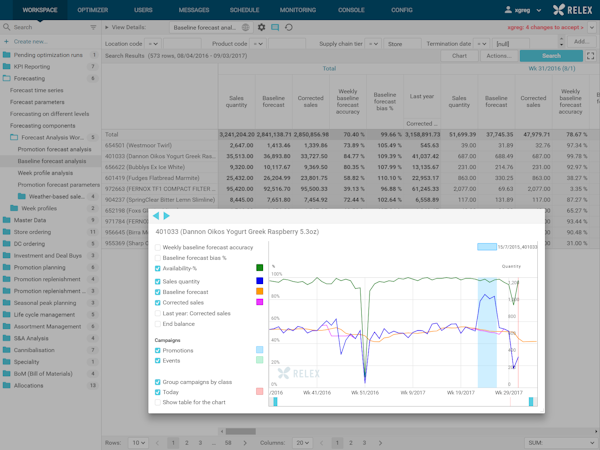Toggle fullscreen for search results
This screenshot has height=450, width=600.
pyautogui.click(x=591, y=56)
